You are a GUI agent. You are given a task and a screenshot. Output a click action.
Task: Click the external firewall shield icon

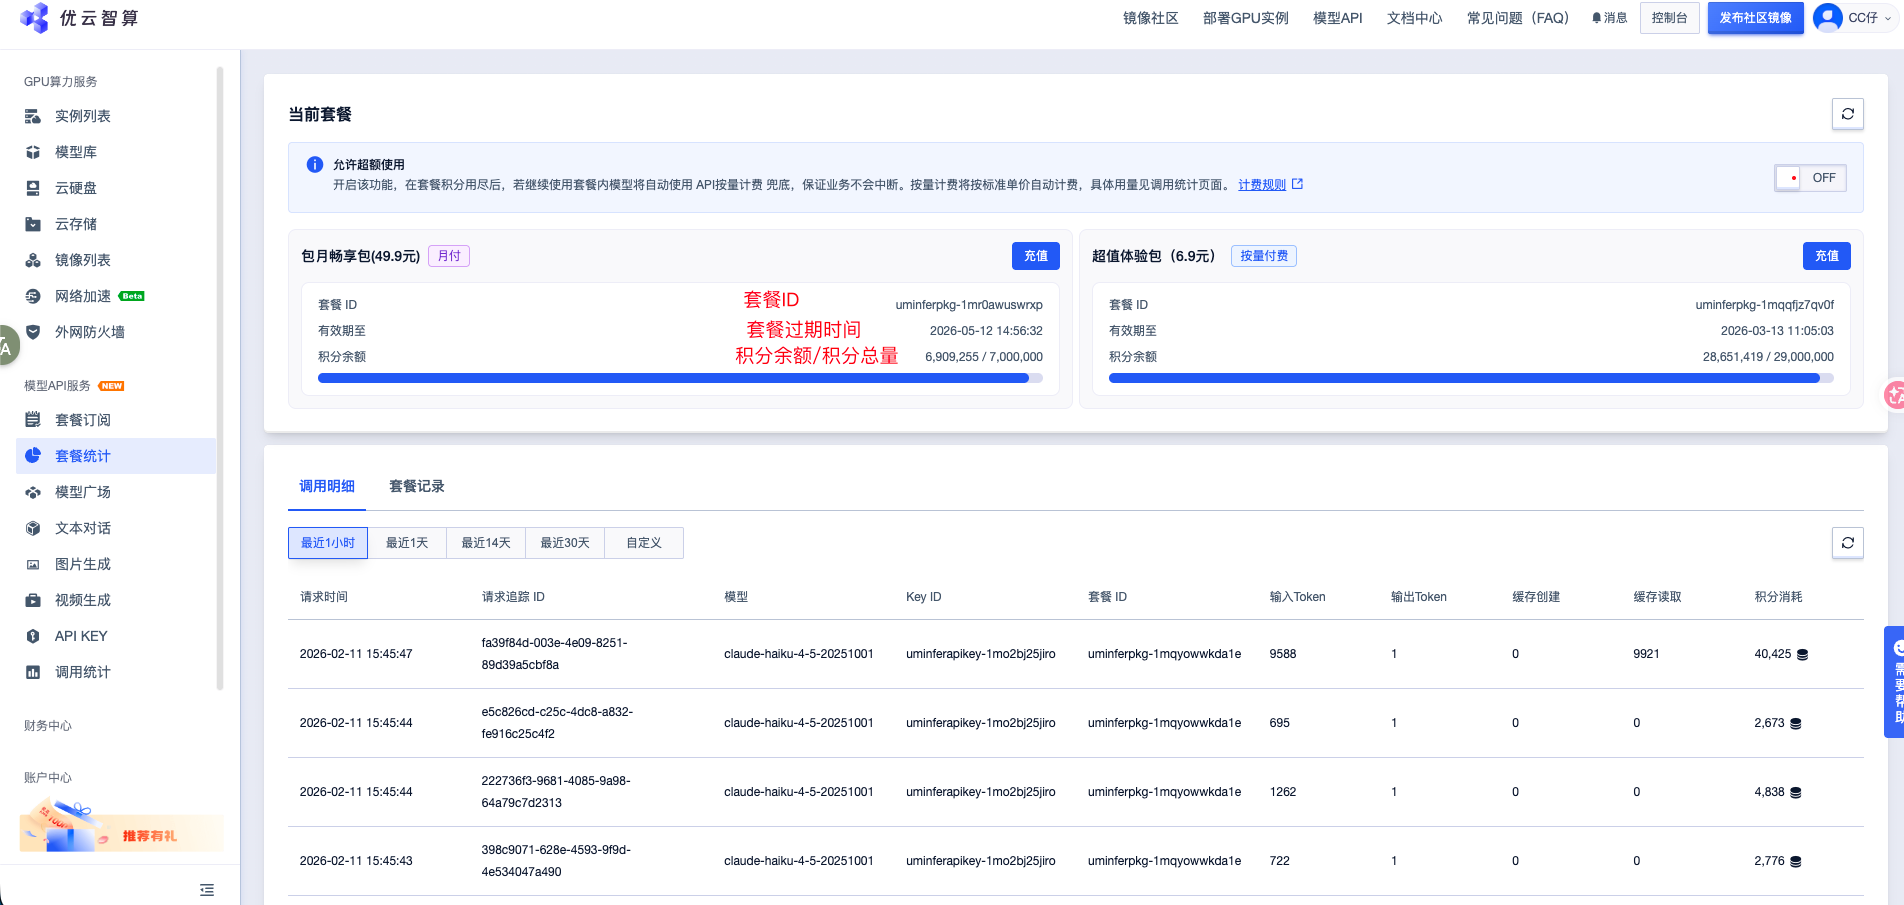coord(33,332)
